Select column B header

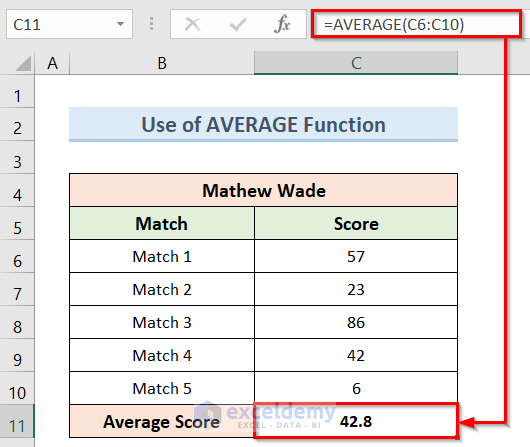[x=162, y=63]
